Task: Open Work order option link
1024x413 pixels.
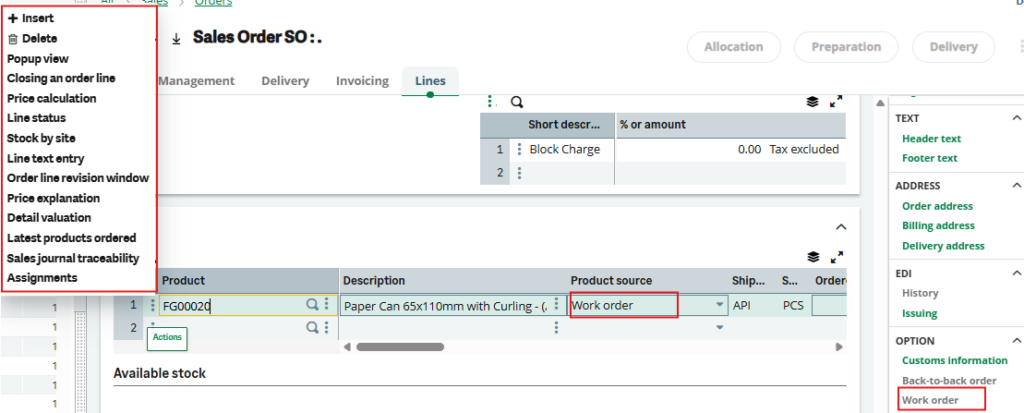Action: tap(931, 400)
